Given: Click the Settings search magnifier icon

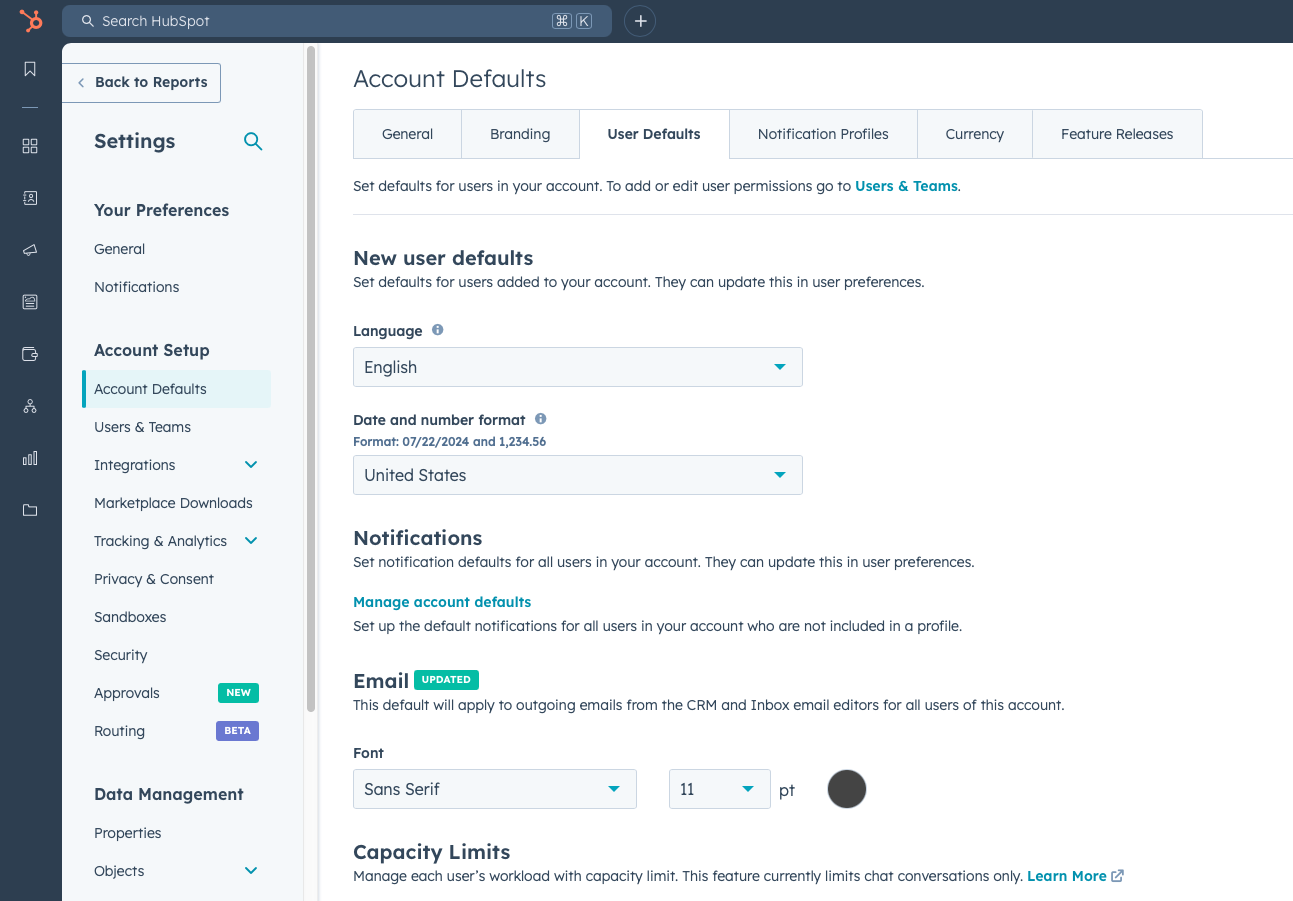Looking at the screenshot, I should (253, 141).
